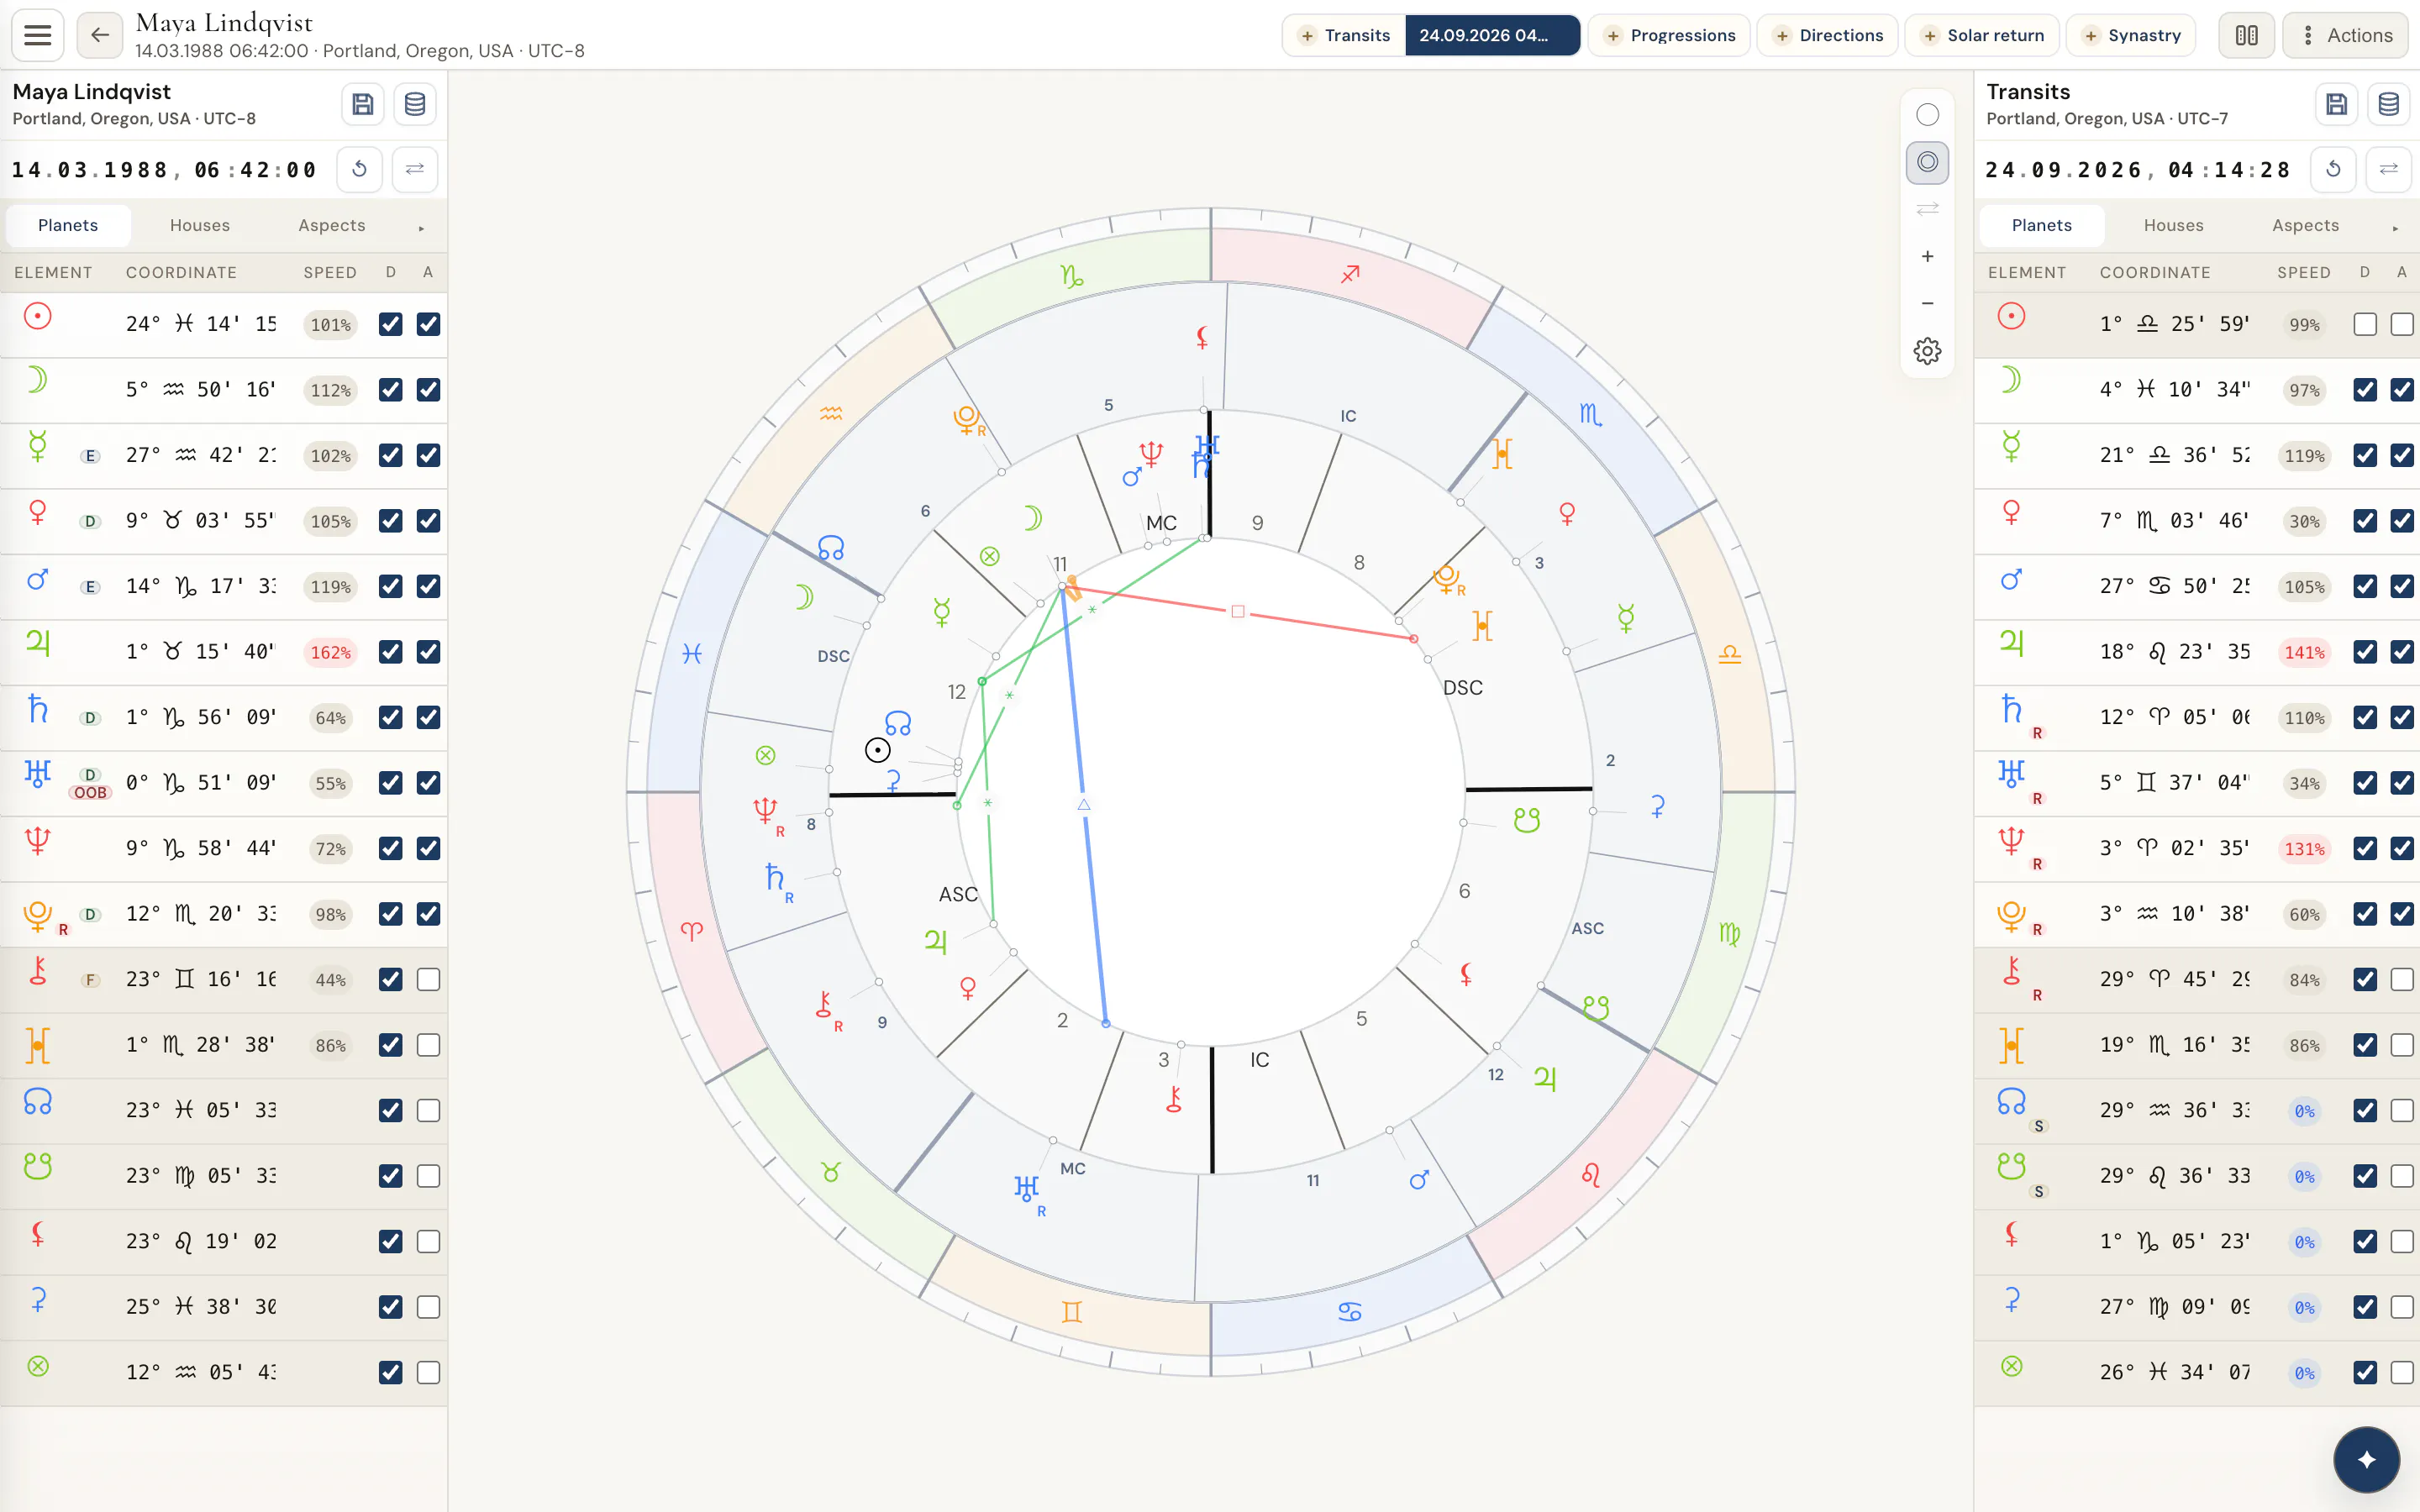
Task: Select natal Jupiter speed 162% value
Action: tap(331, 652)
